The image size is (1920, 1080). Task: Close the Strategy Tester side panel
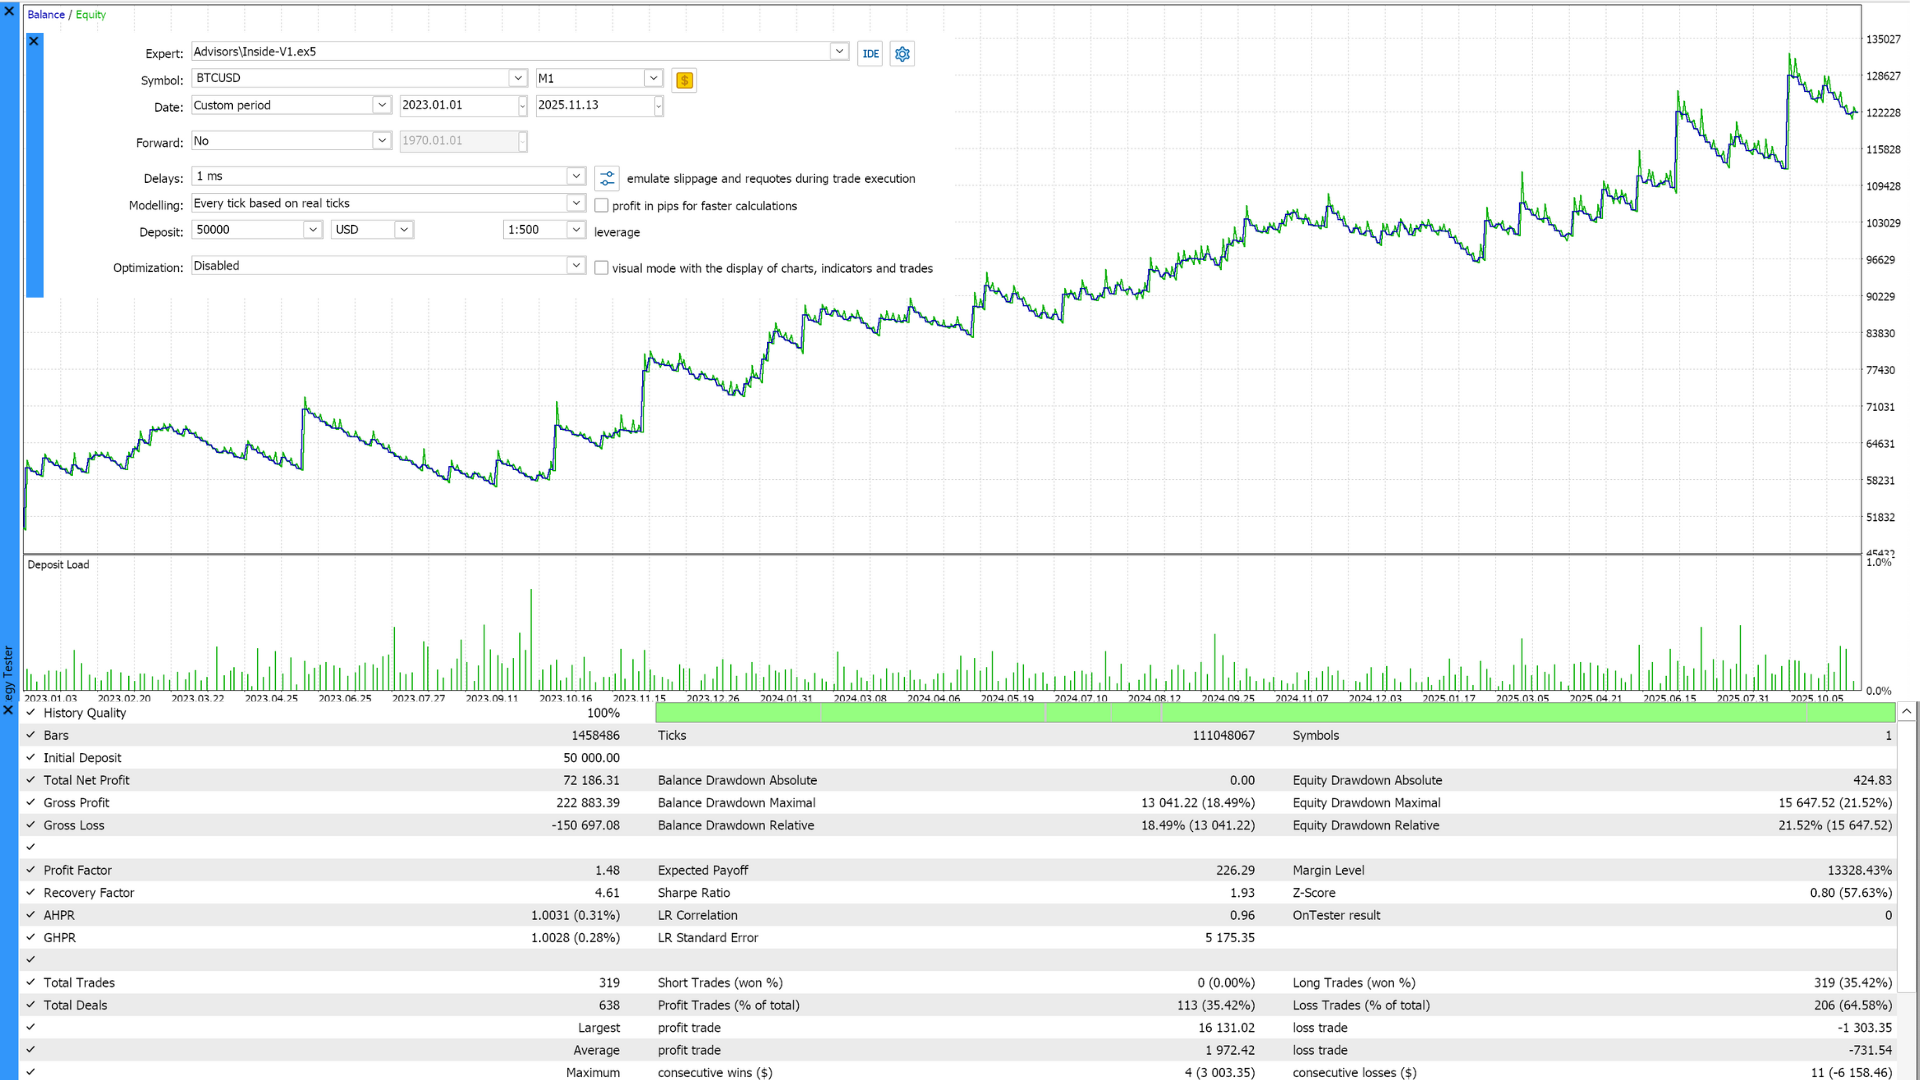[x=8, y=710]
